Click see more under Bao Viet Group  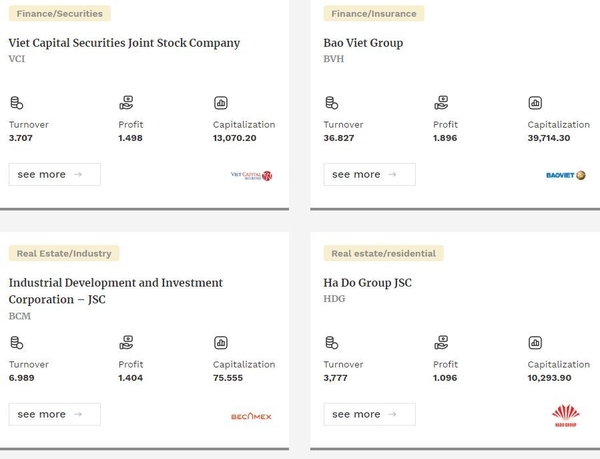(369, 174)
